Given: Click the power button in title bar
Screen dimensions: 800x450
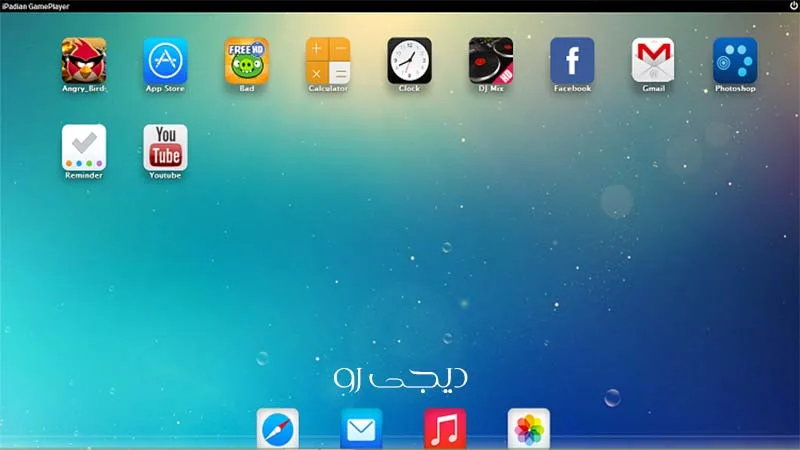Looking at the screenshot, I should pyautogui.click(x=793, y=6).
